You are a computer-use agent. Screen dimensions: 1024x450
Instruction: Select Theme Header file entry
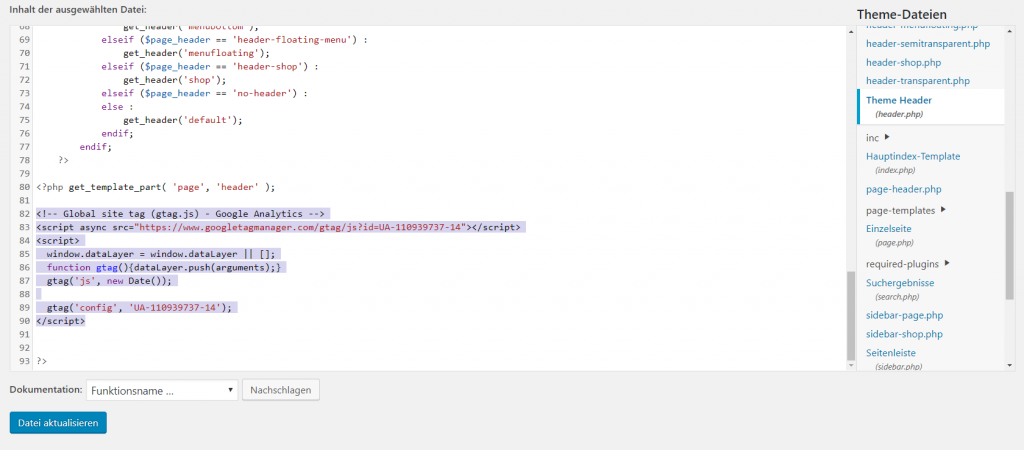[x=931, y=106]
